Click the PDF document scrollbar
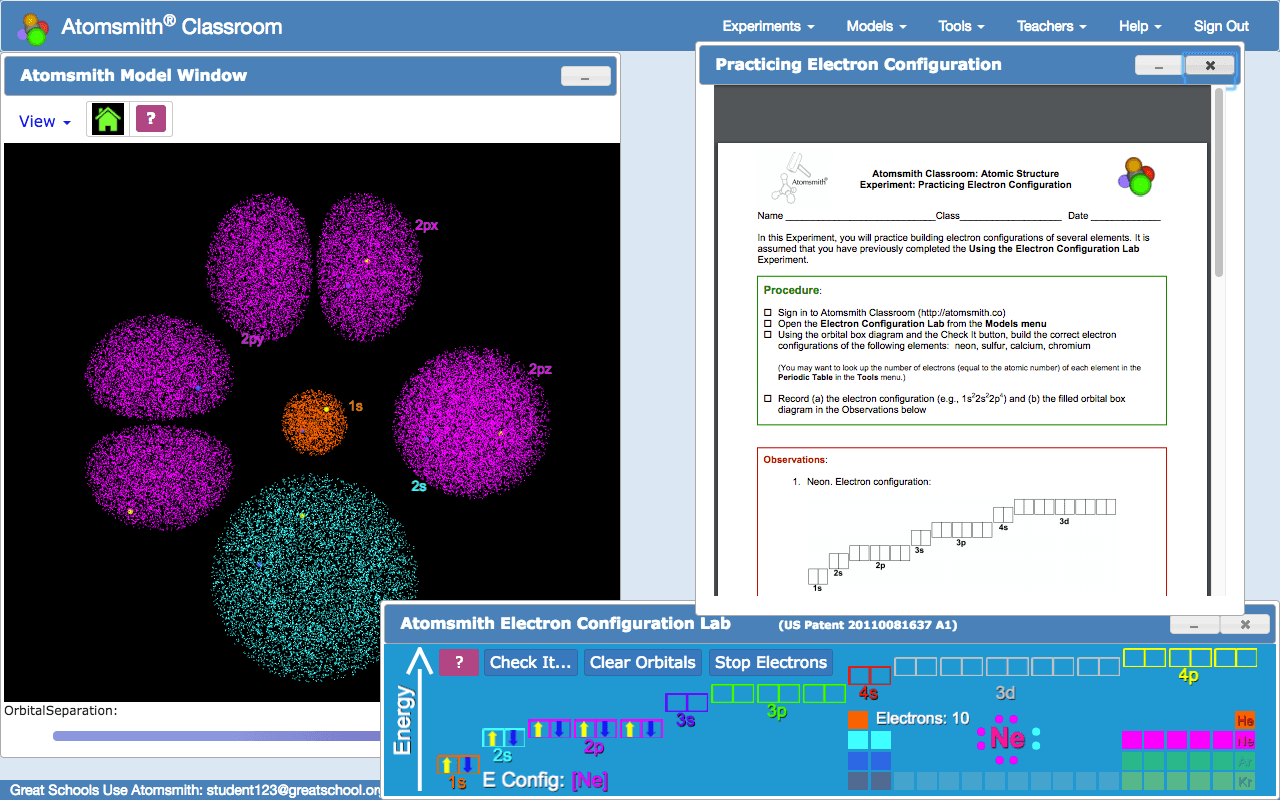 coord(1218,184)
